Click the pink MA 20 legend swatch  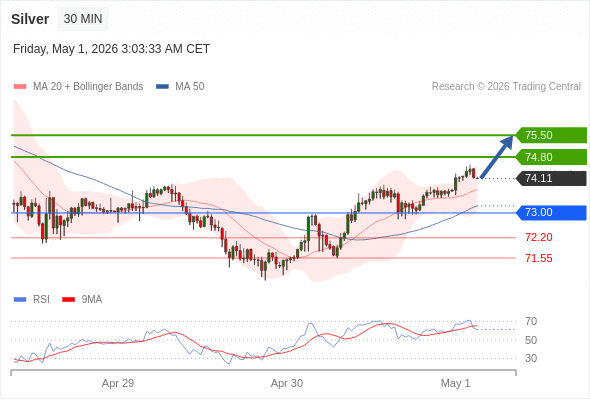click(x=20, y=87)
